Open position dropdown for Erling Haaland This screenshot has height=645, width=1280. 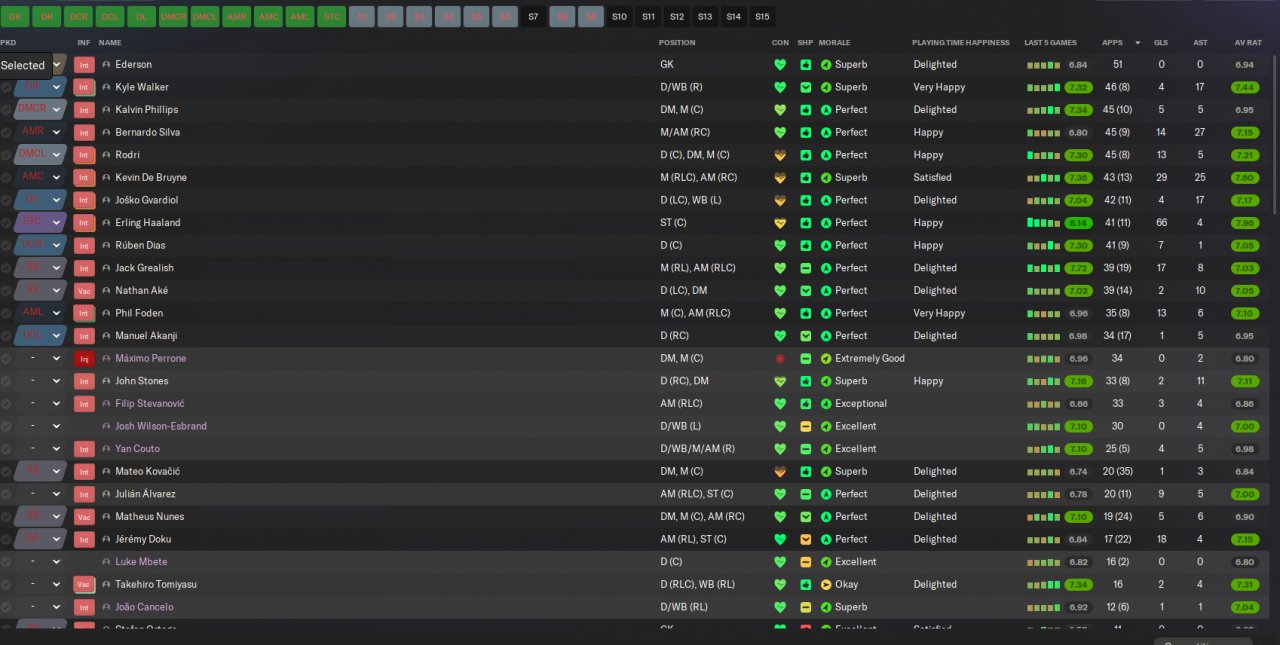[x=57, y=223]
